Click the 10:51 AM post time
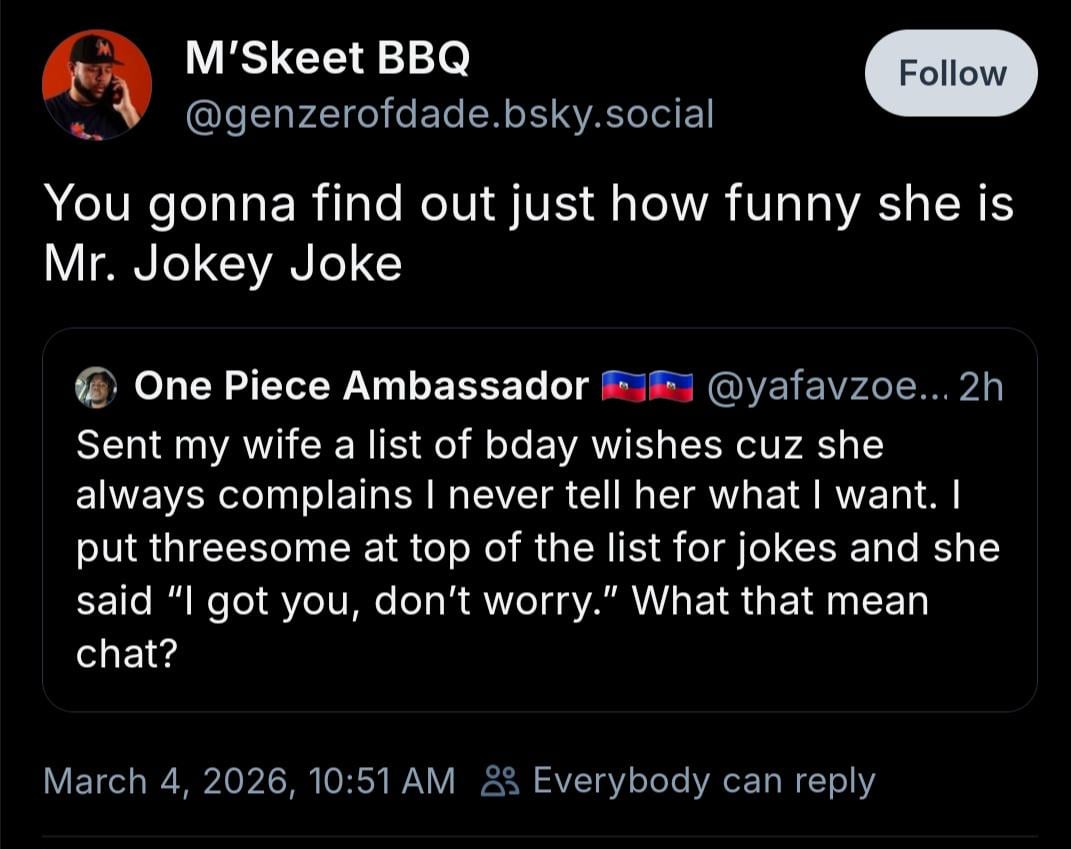The height and width of the screenshot is (849, 1071). (x=383, y=781)
